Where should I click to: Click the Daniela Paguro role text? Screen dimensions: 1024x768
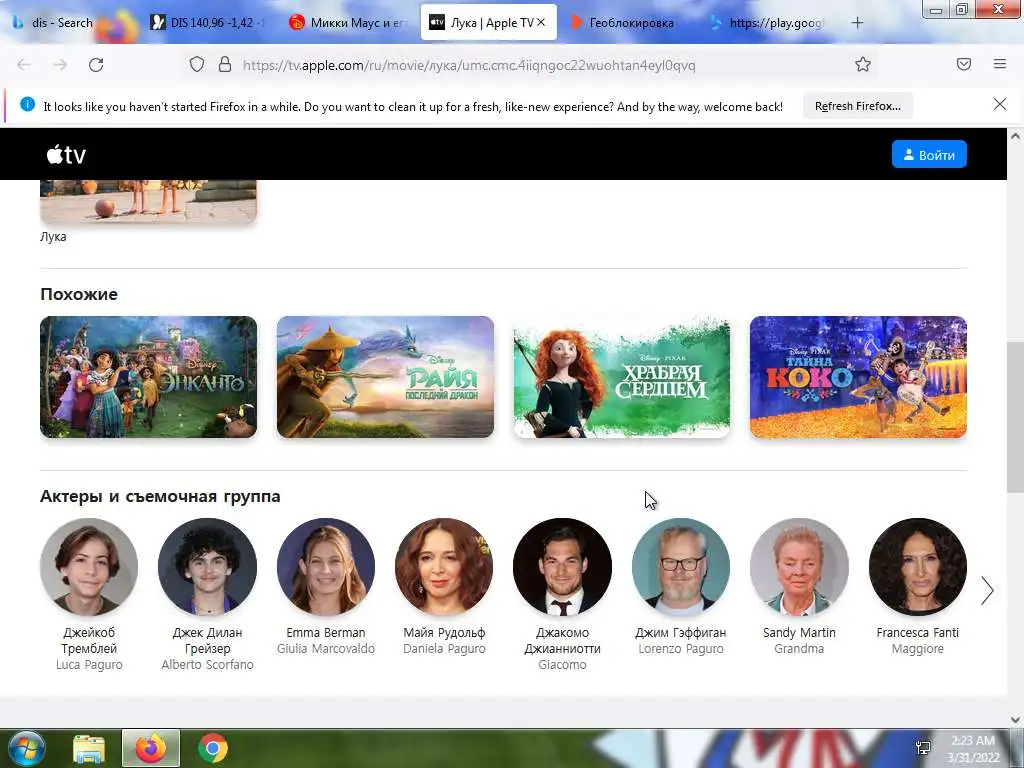[x=444, y=649]
